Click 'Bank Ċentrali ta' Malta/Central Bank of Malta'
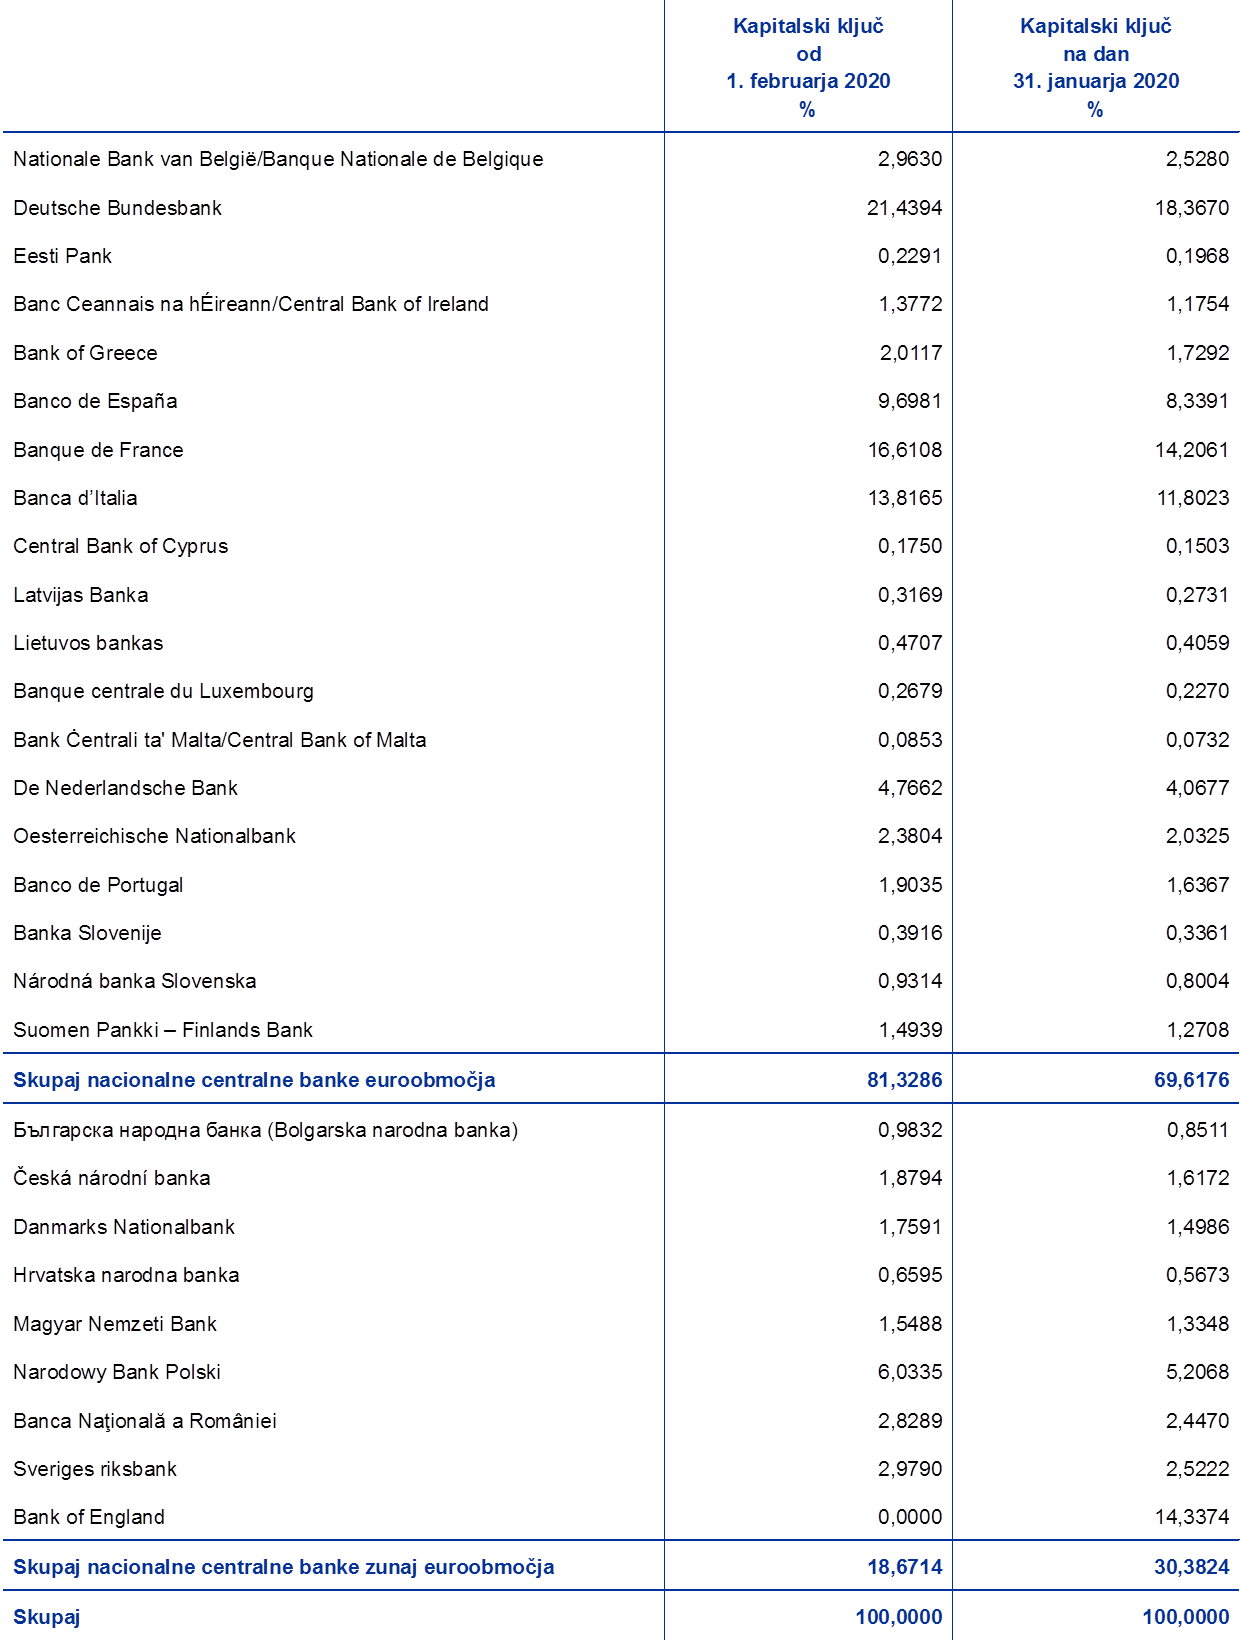This screenshot has height=1644, width=1240. 219,740
